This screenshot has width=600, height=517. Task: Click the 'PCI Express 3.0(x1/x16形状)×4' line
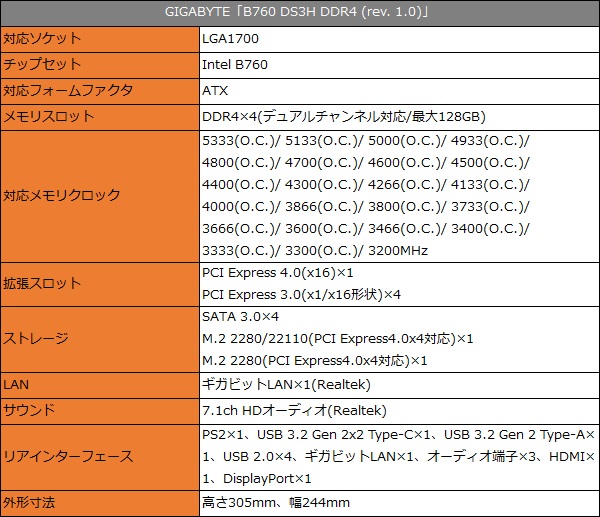[x=302, y=295]
